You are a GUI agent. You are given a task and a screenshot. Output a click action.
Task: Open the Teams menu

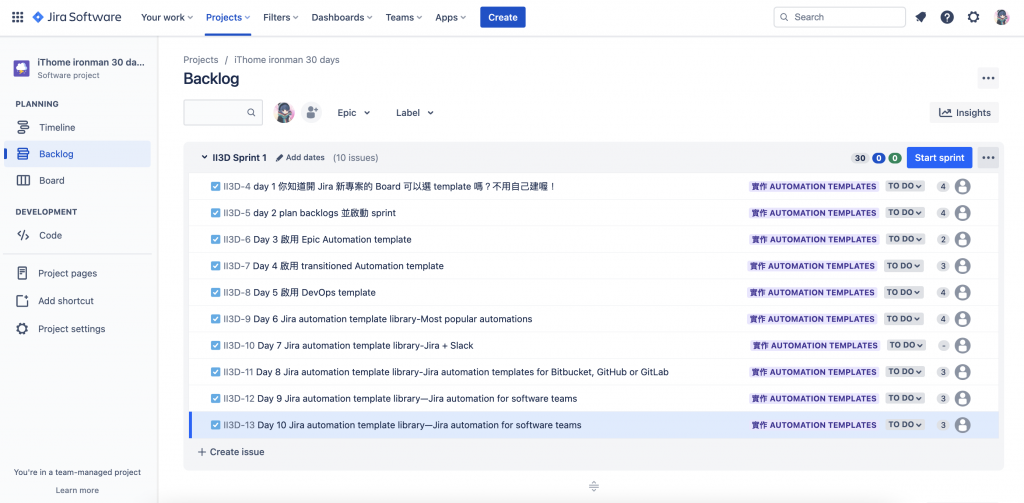(x=404, y=18)
